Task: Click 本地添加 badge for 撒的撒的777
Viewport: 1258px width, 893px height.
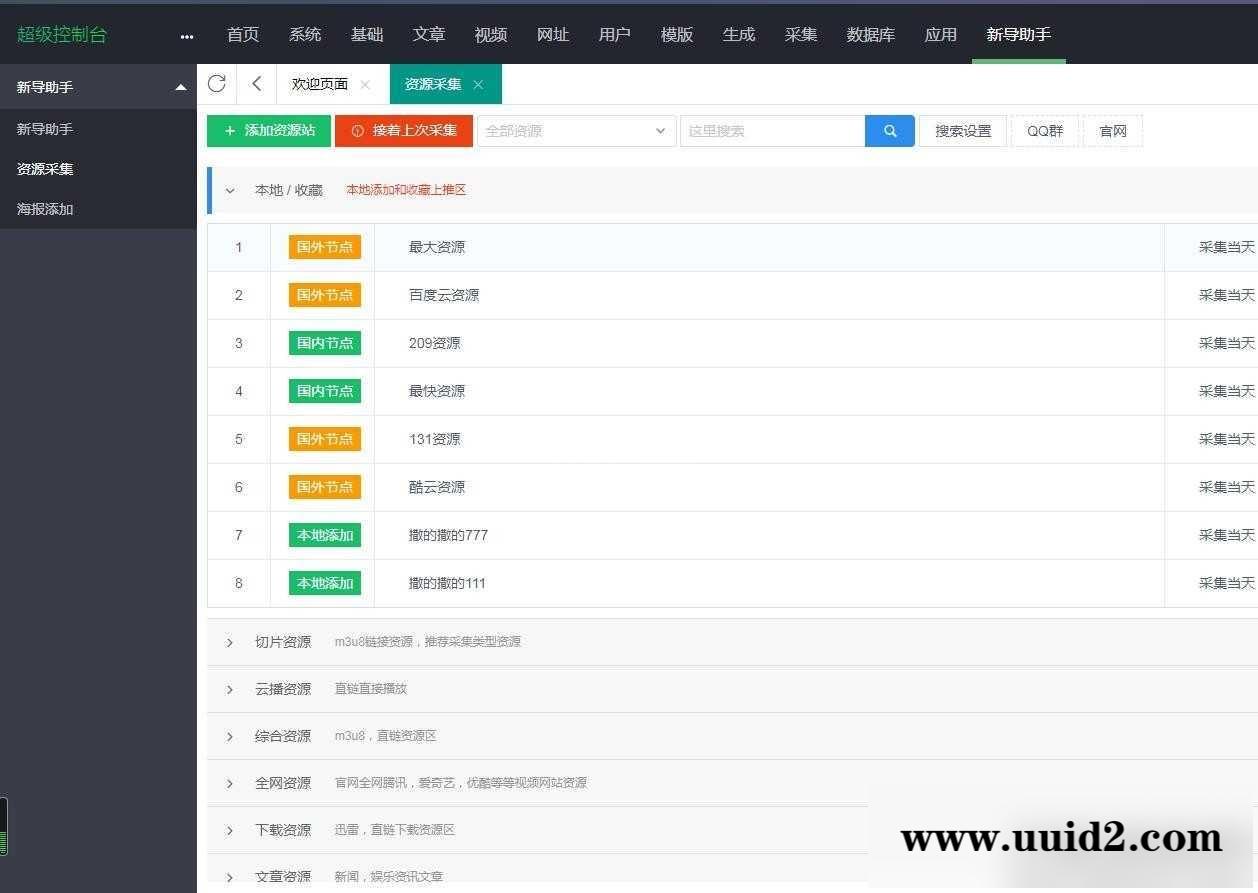Action: click(324, 535)
